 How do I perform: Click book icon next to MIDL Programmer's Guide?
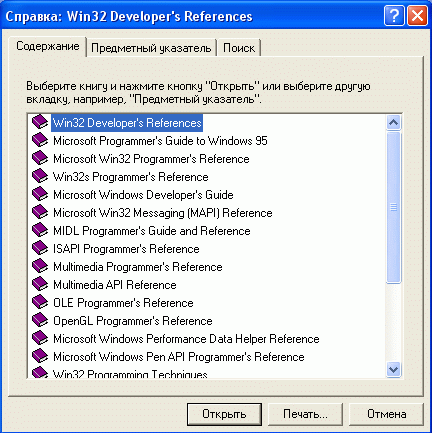(40, 230)
